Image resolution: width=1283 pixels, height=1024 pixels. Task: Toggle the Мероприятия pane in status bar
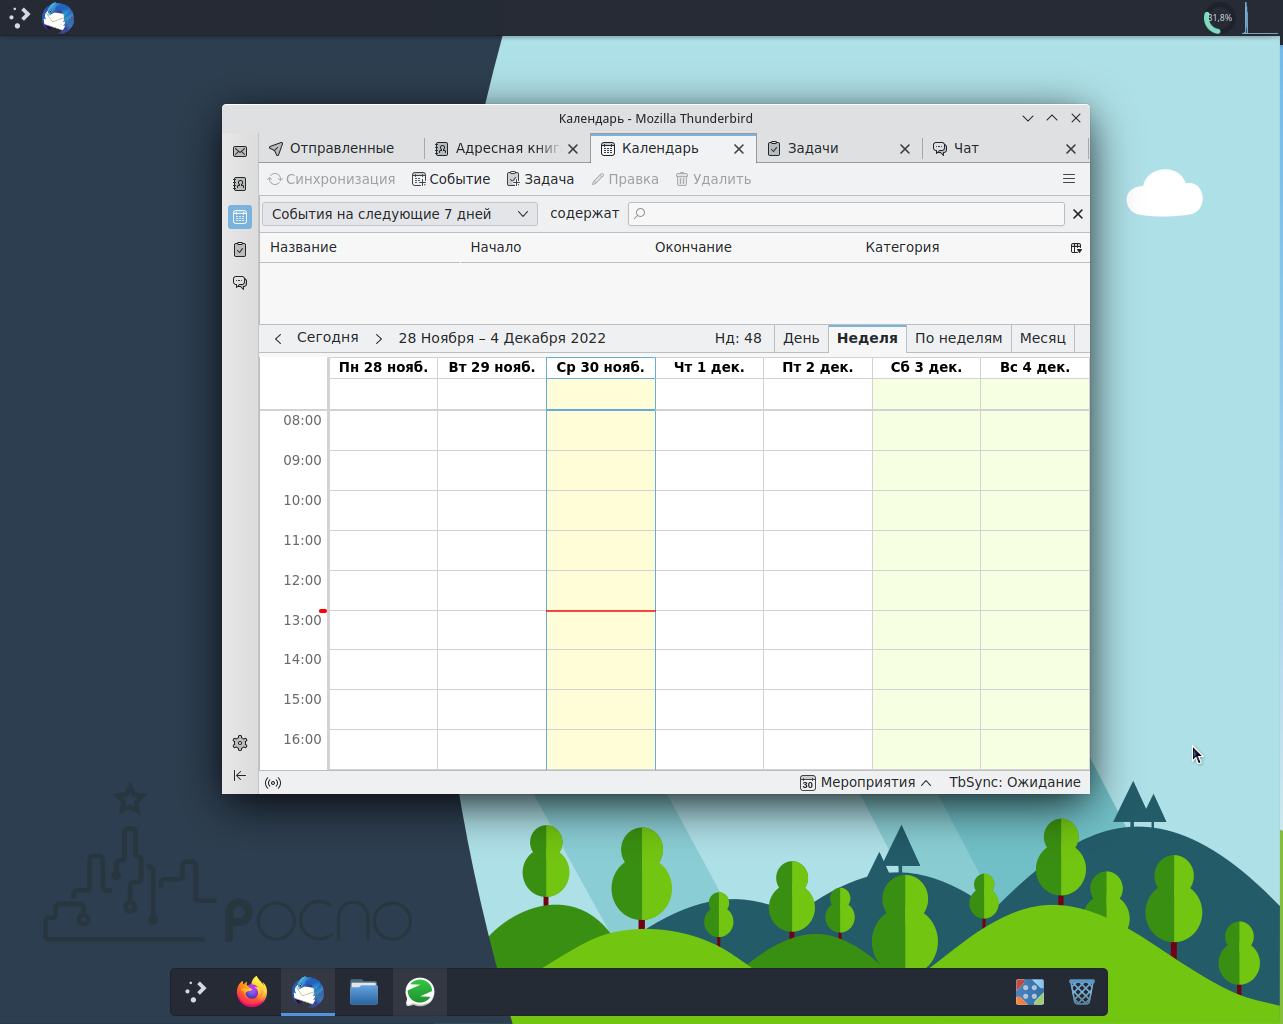866,783
